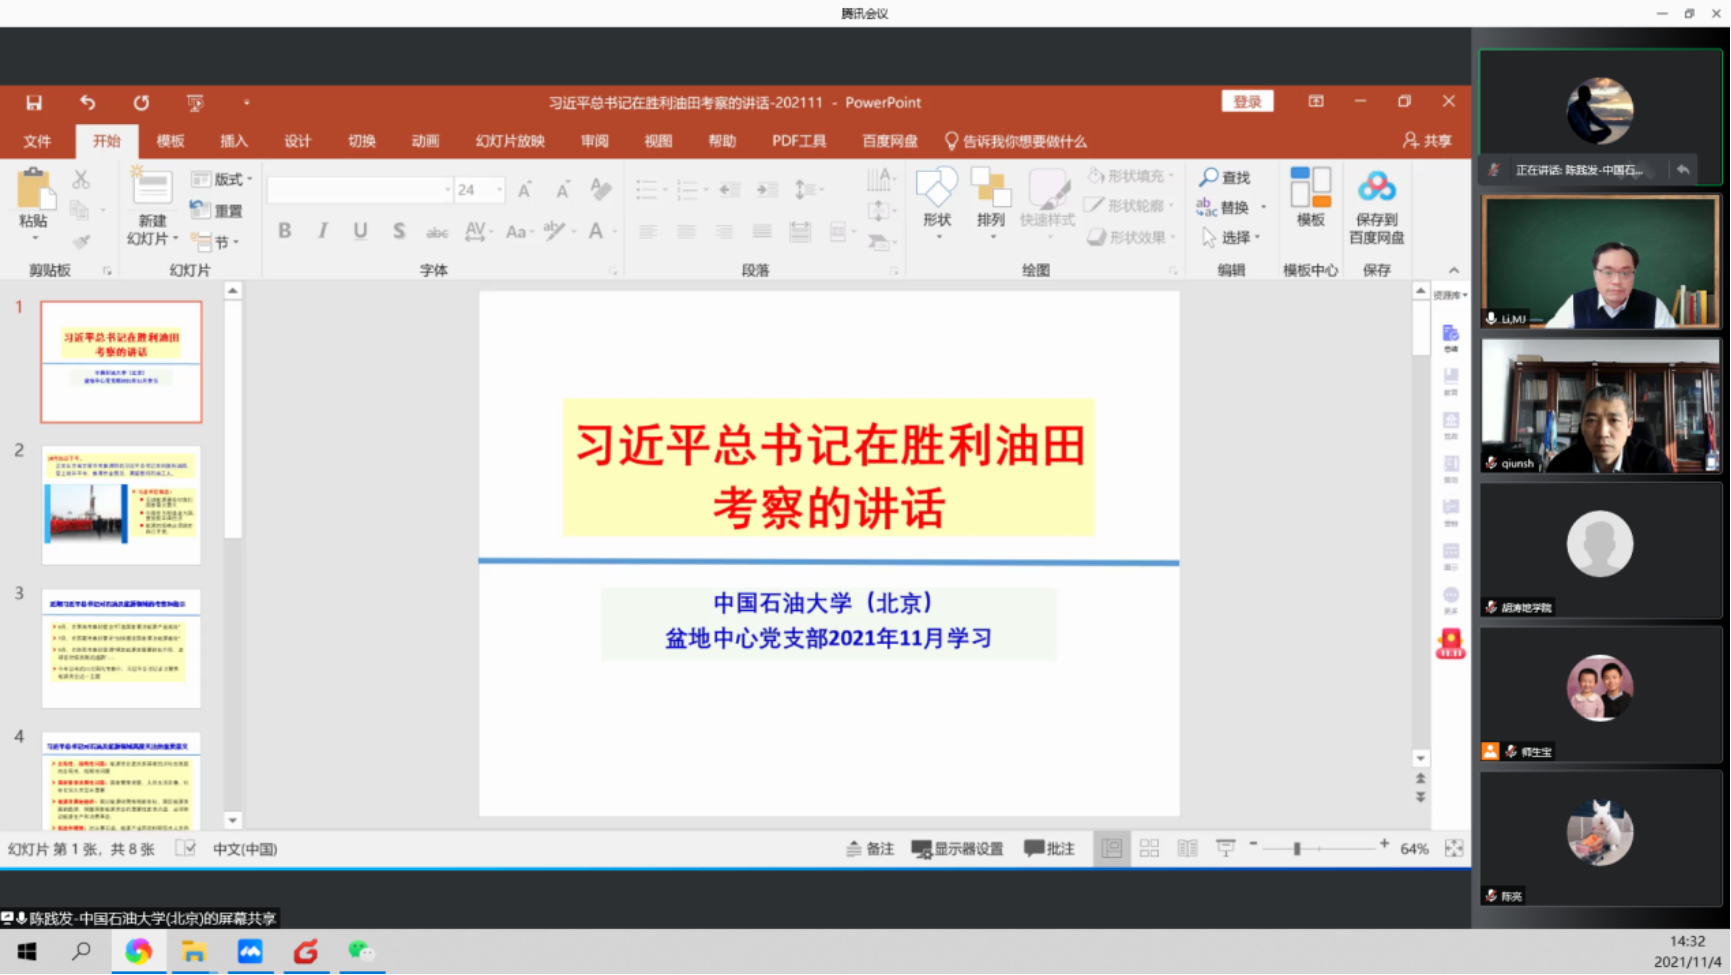Switch to Slide Sorter view
Screen dimensions: 1731x975
tap(1149, 848)
